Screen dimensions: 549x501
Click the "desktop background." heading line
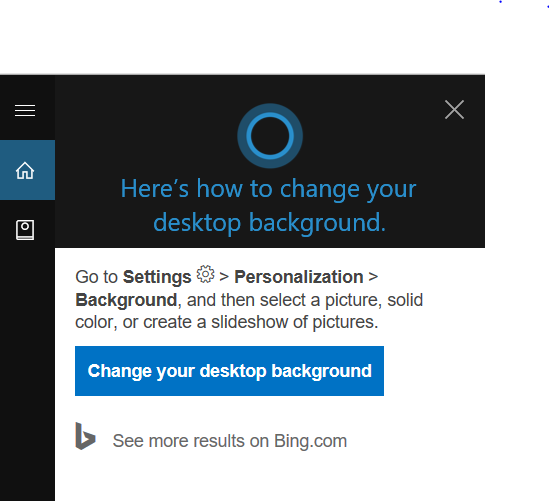(x=270, y=223)
